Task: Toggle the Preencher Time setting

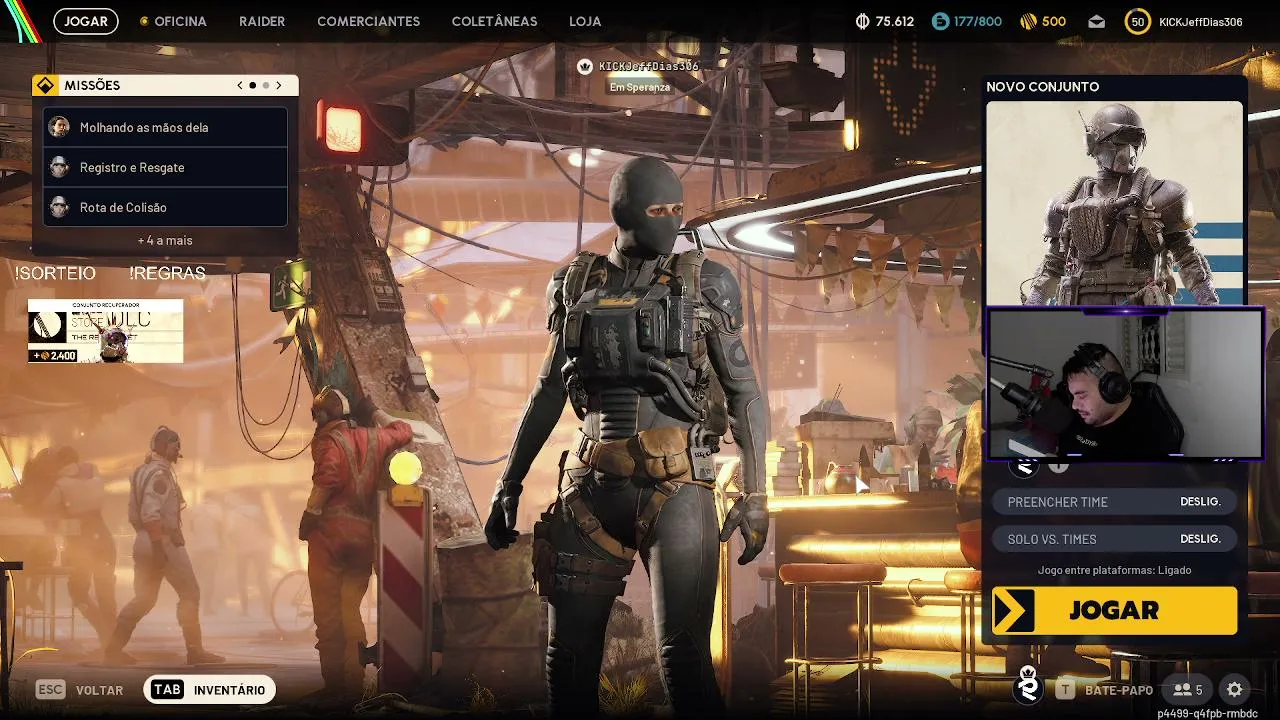Action: click(x=1114, y=502)
